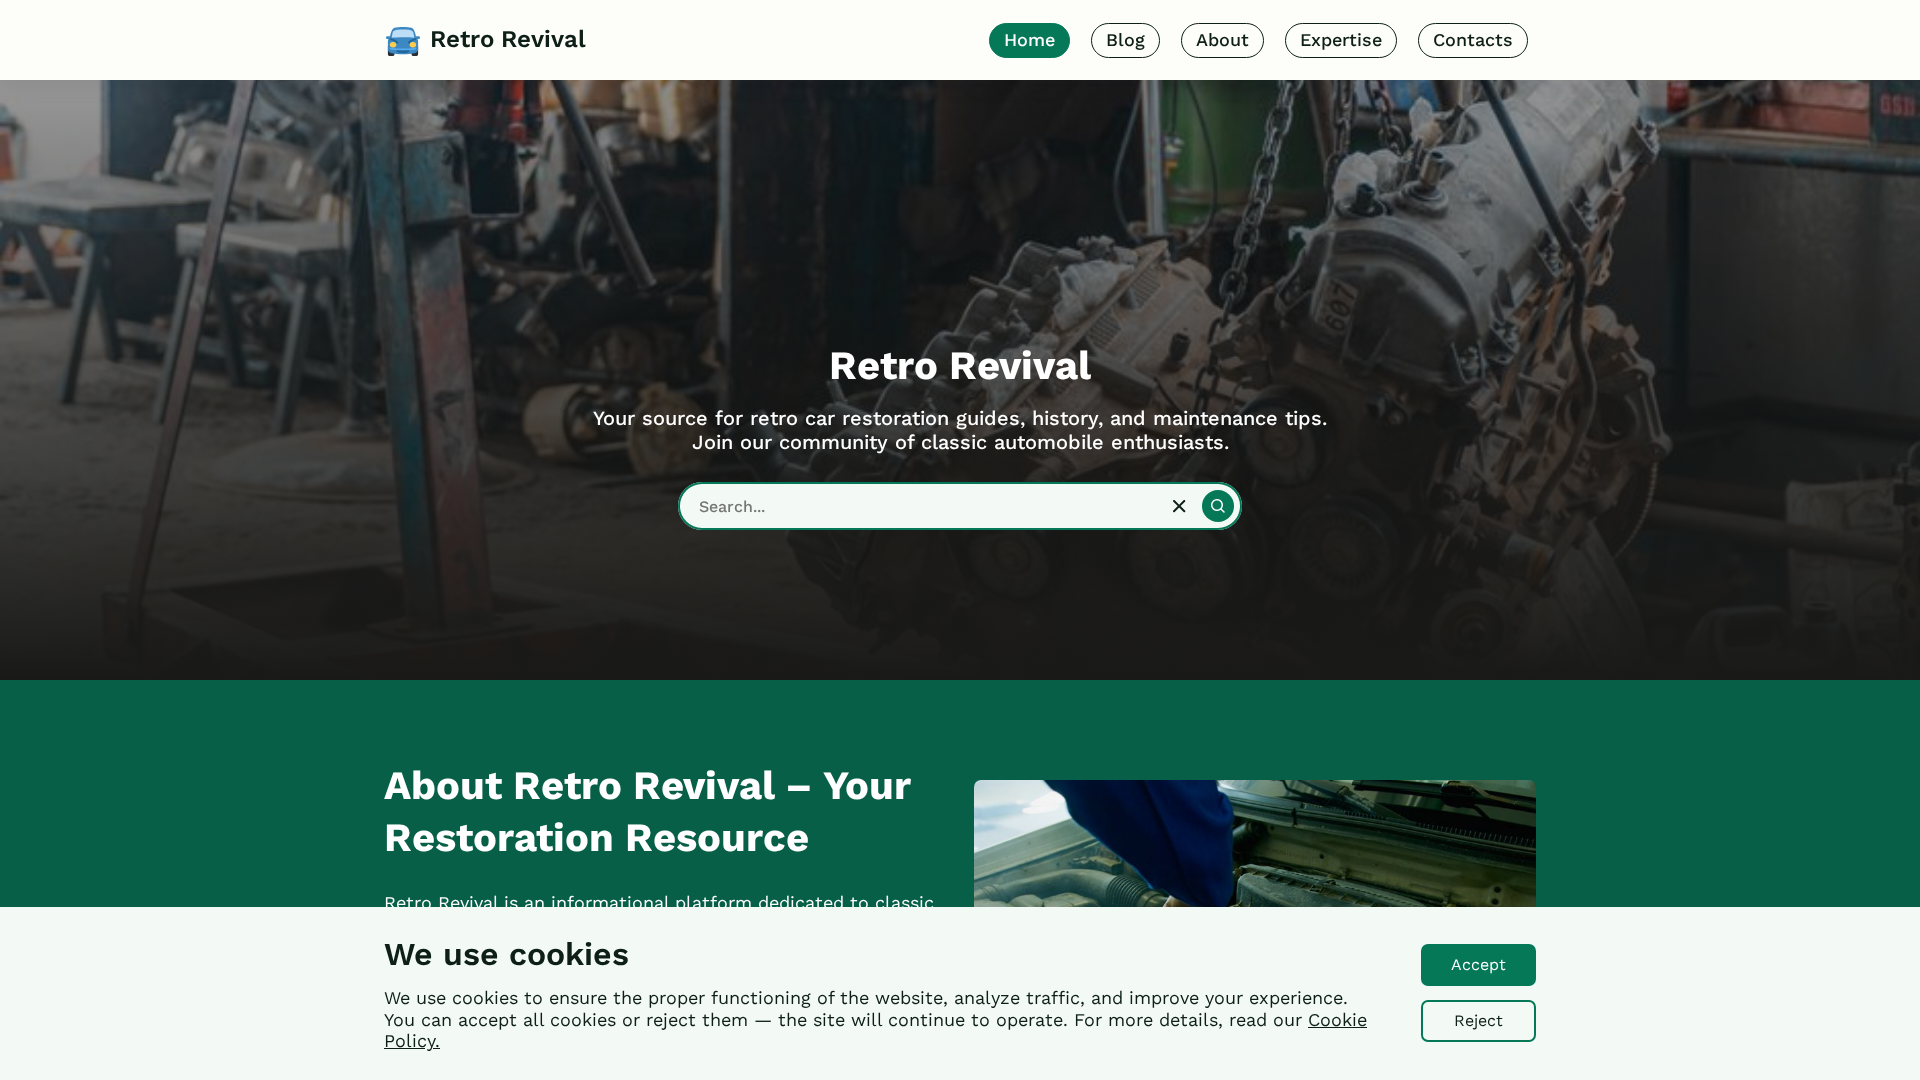Image resolution: width=1920 pixels, height=1080 pixels.
Task: Click the About Retro Revival section heading
Action: (x=647, y=812)
